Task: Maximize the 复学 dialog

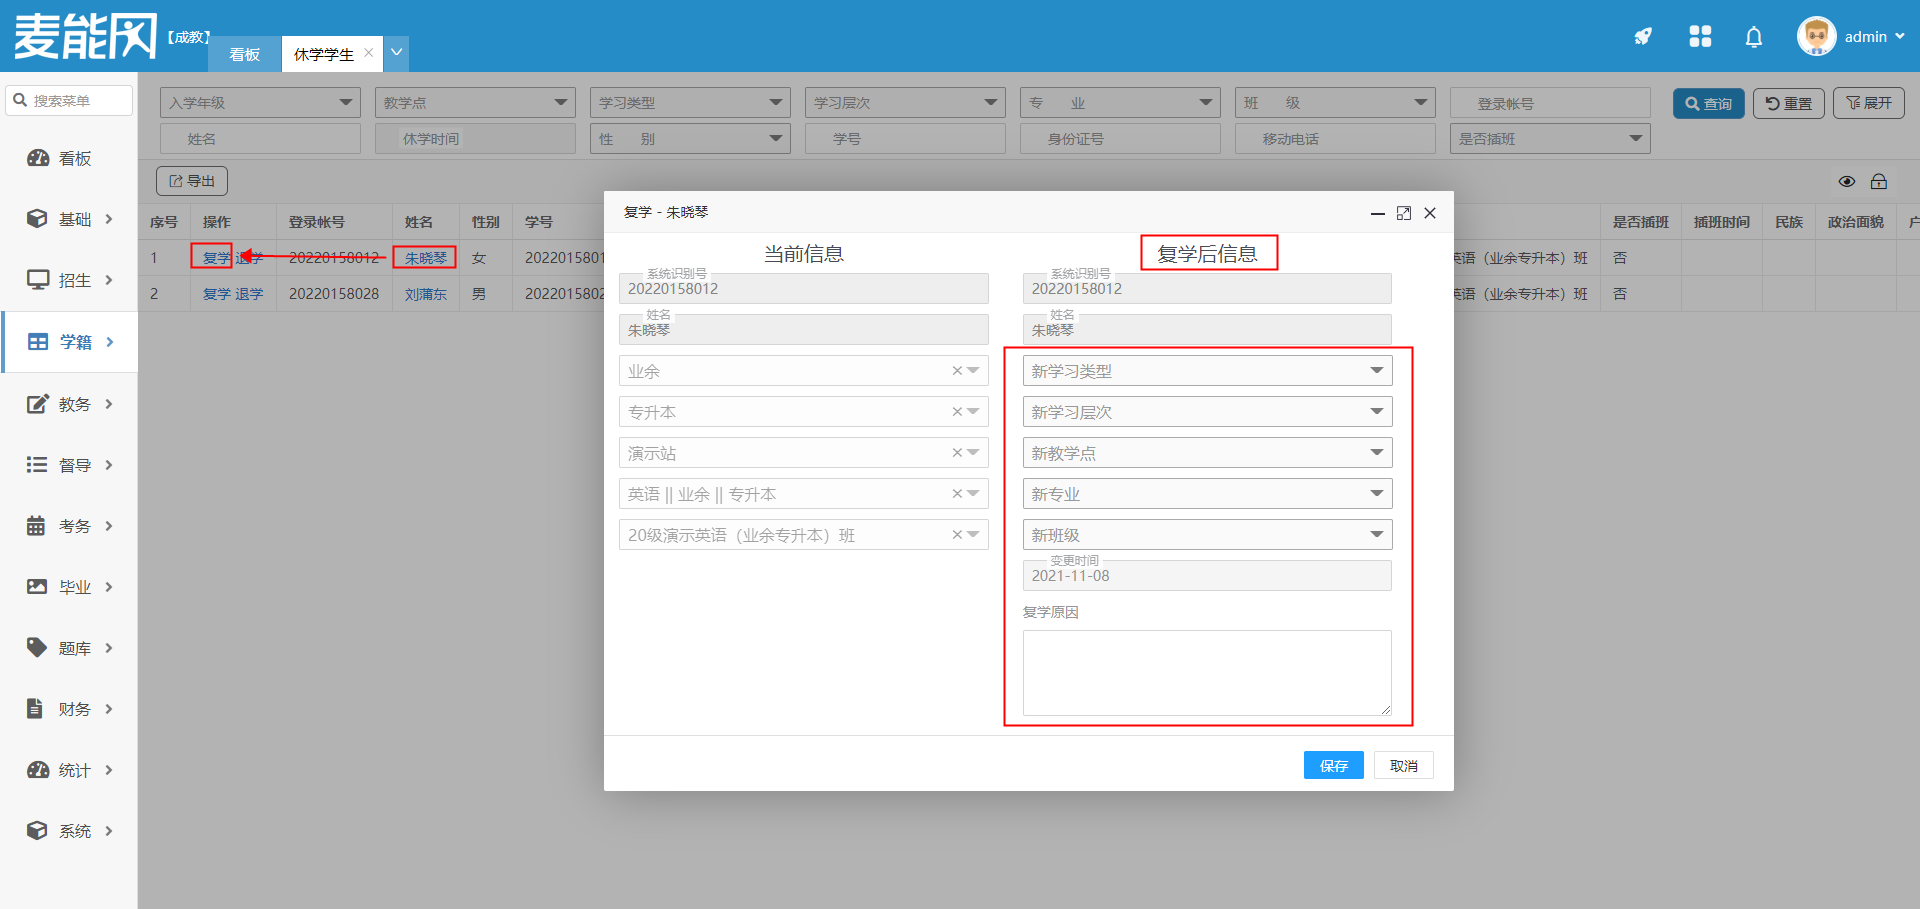Action: [x=1404, y=213]
